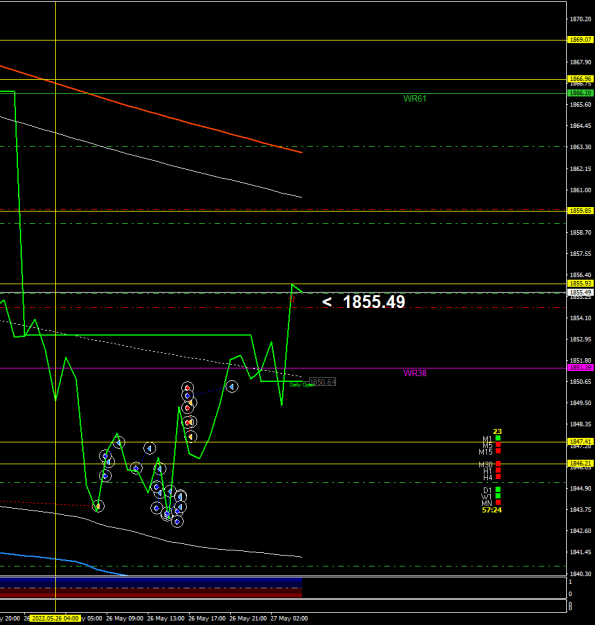Click the 1870.20 price axis label
This screenshot has height=625, width=595.
coord(580,19)
